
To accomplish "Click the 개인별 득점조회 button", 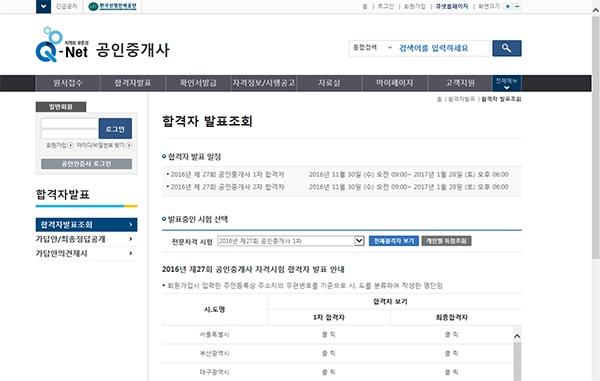I will [x=446, y=241].
